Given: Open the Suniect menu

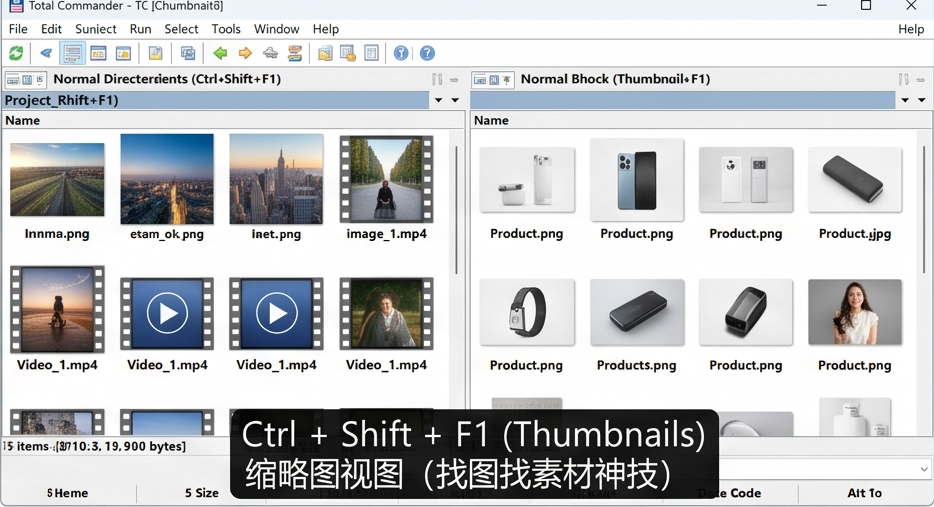Looking at the screenshot, I should click(x=96, y=29).
